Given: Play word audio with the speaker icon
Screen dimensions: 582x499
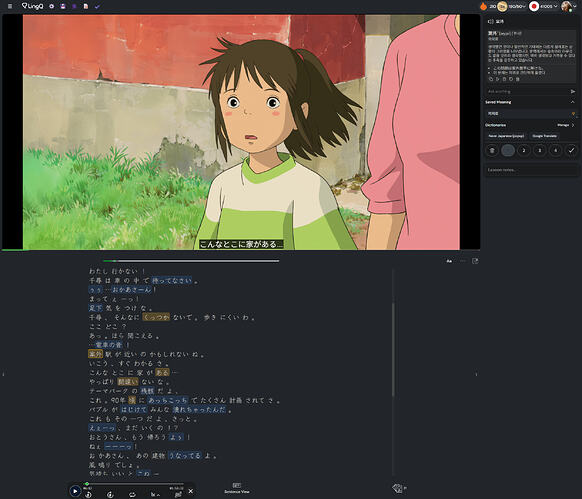Looking at the screenshot, I should pos(490,22).
